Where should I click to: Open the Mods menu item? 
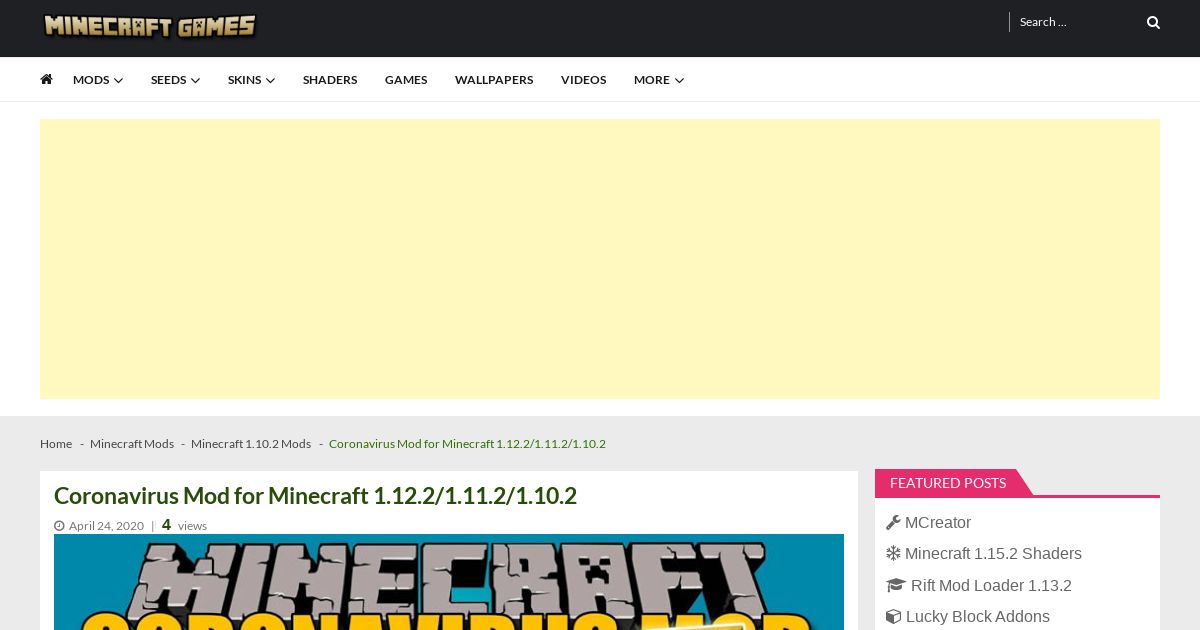tap(91, 80)
